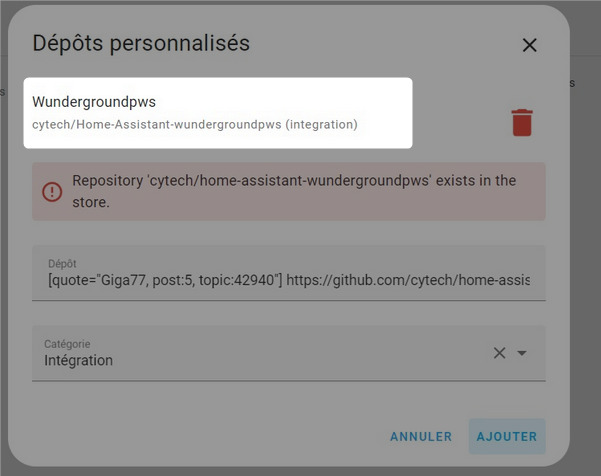Close the Dépôts personnalisés dialog

coord(530,45)
